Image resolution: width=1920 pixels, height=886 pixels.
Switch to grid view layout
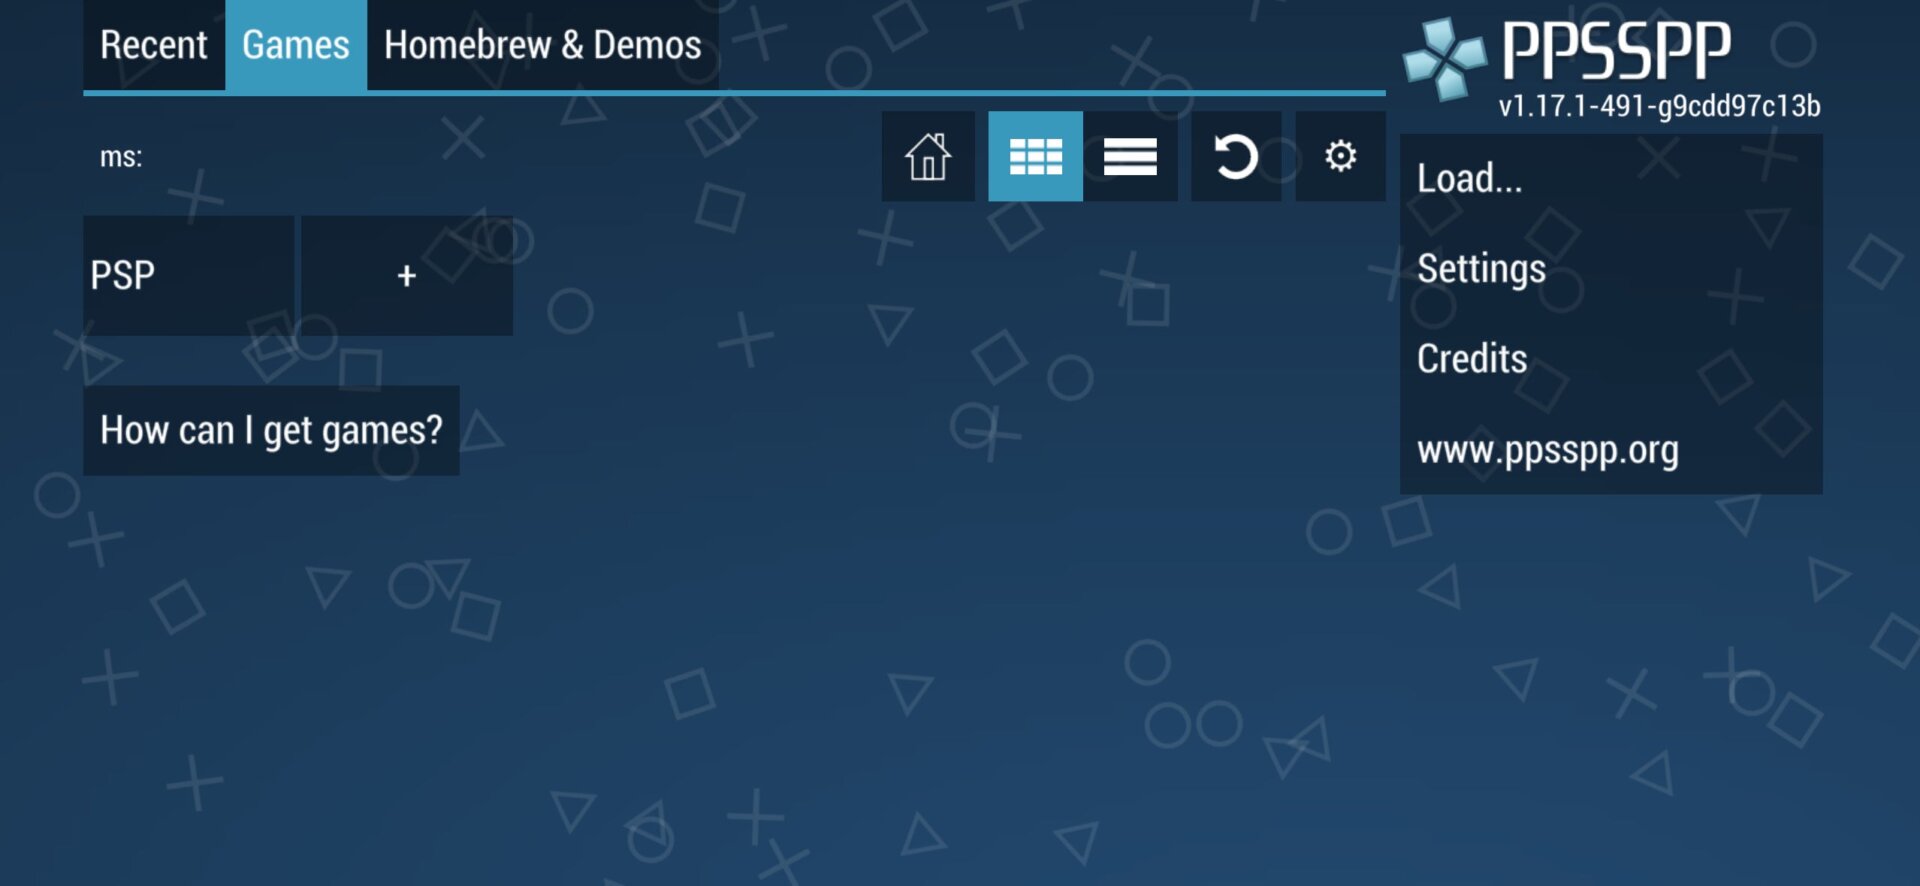(1035, 157)
